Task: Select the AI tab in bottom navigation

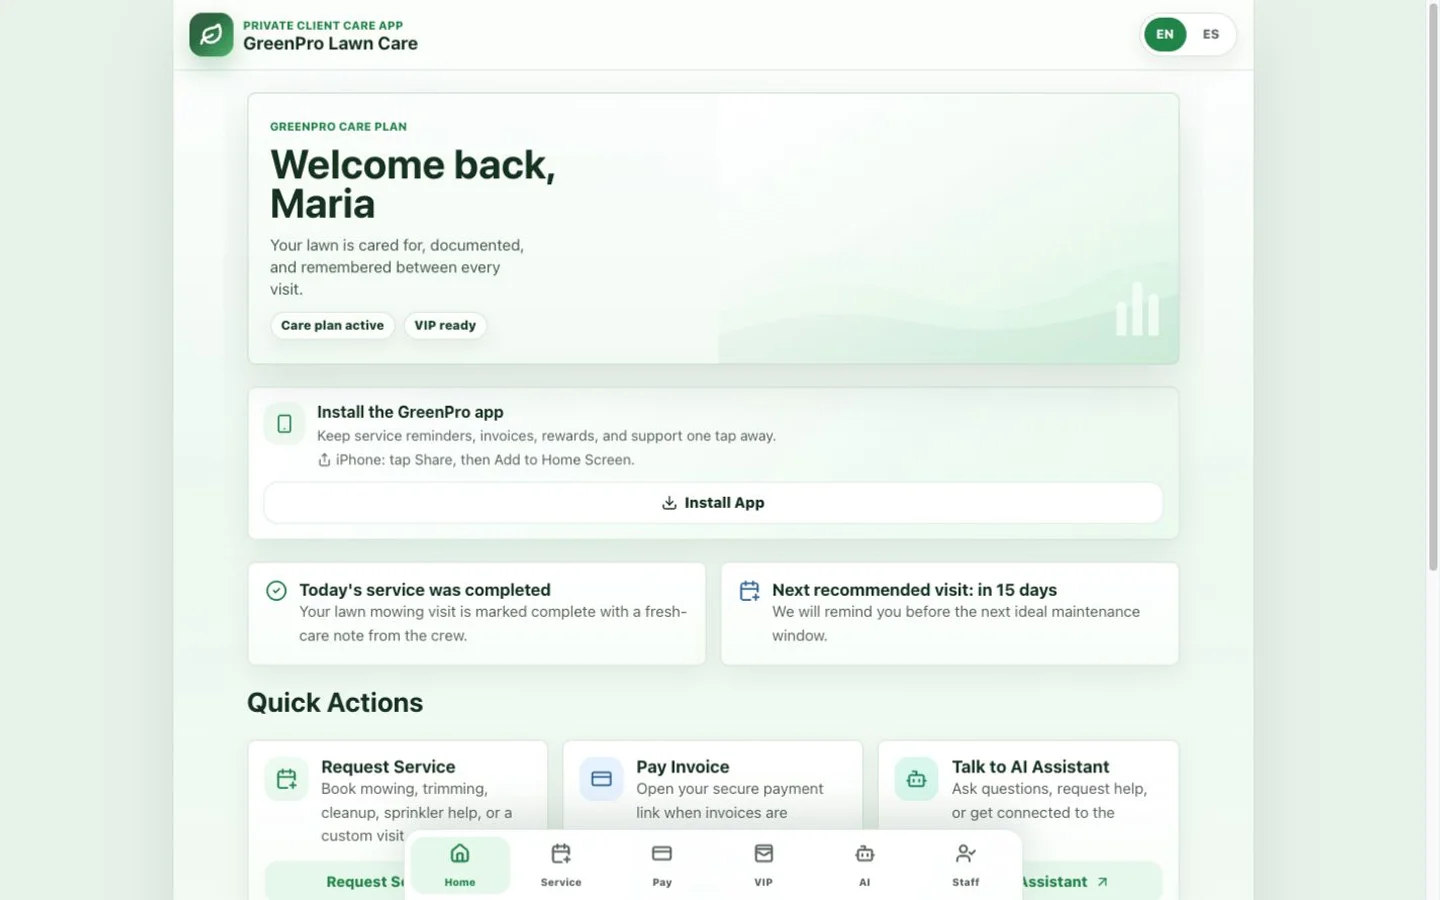Action: pos(865,865)
